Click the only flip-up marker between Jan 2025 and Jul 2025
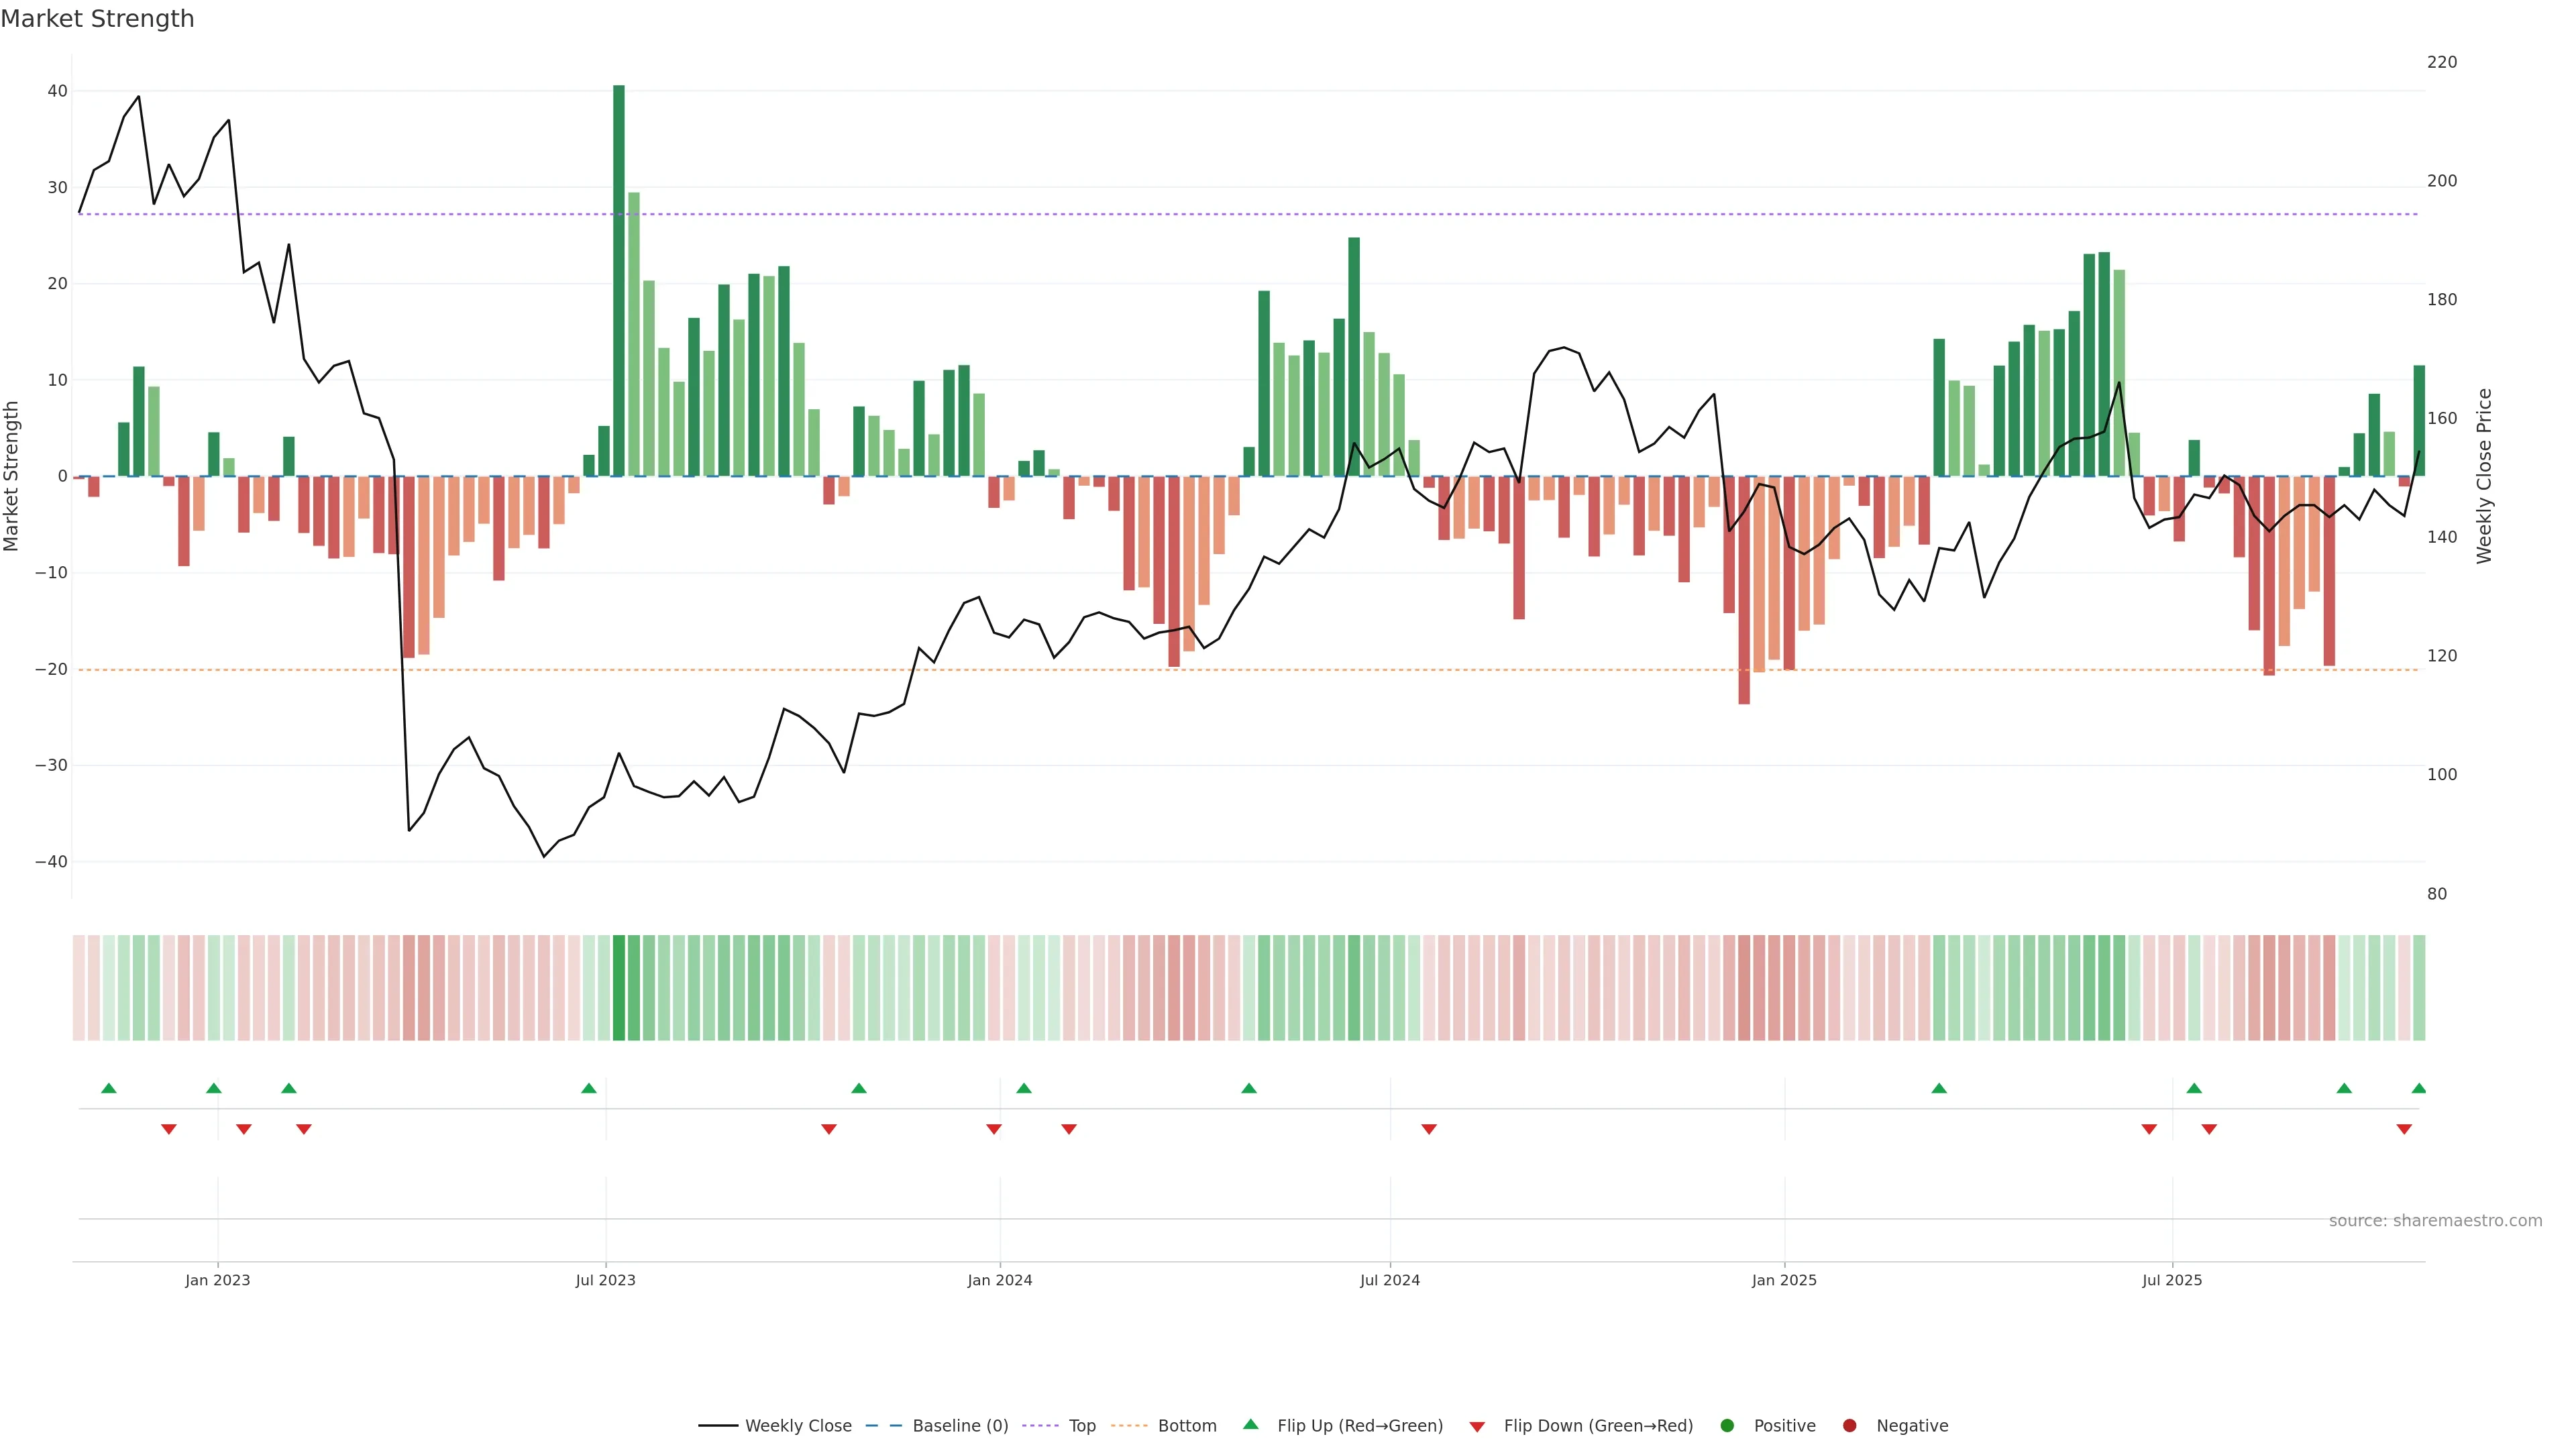The width and height of the screenshot is (2576, 1449). point(1939,1088)
